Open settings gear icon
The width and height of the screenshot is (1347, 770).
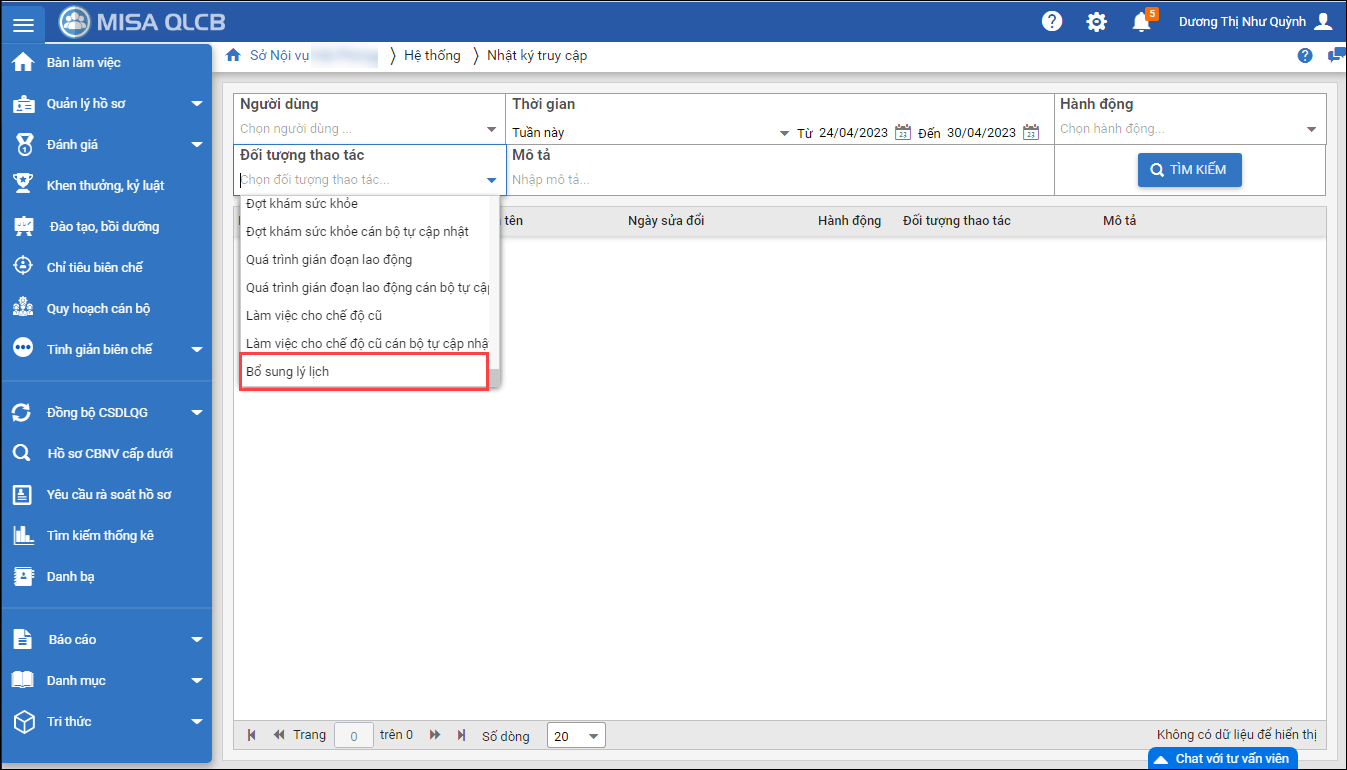click(x=1097, y=22)
